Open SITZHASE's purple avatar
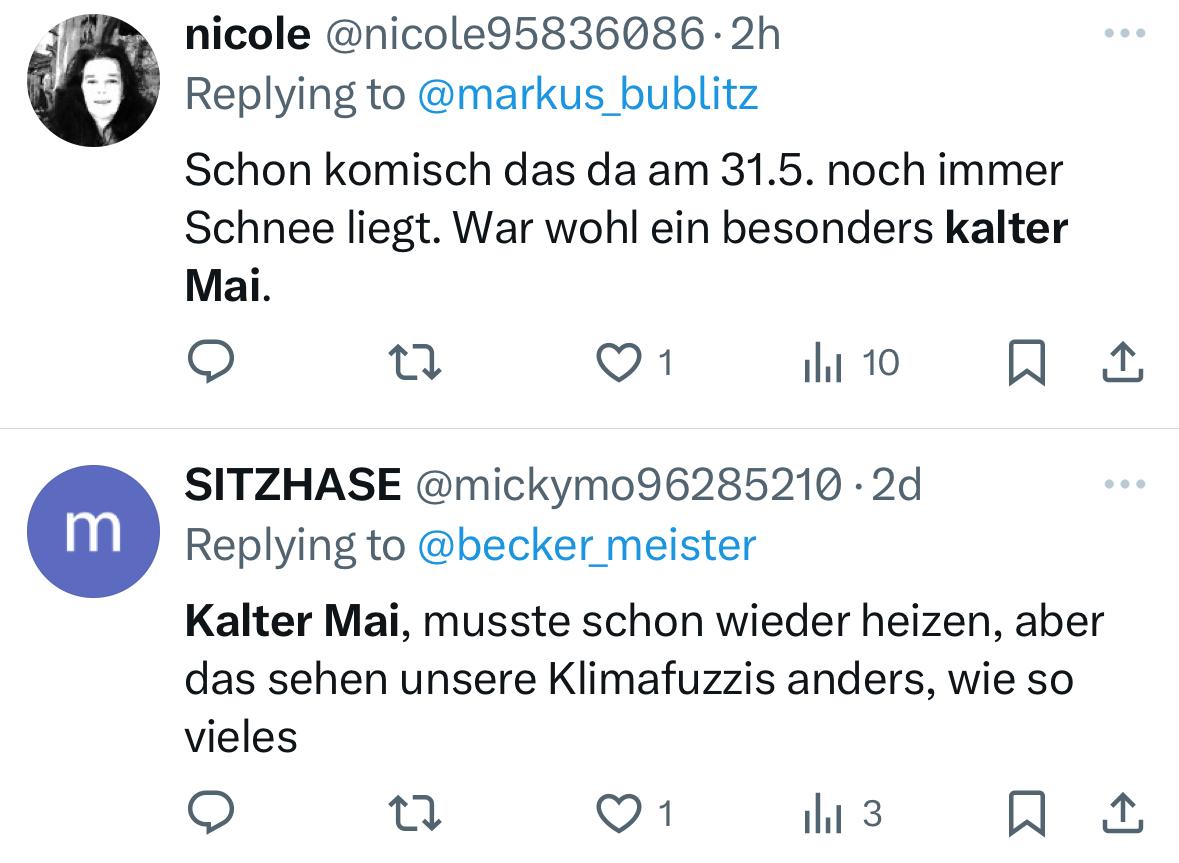 click(93, 531)
